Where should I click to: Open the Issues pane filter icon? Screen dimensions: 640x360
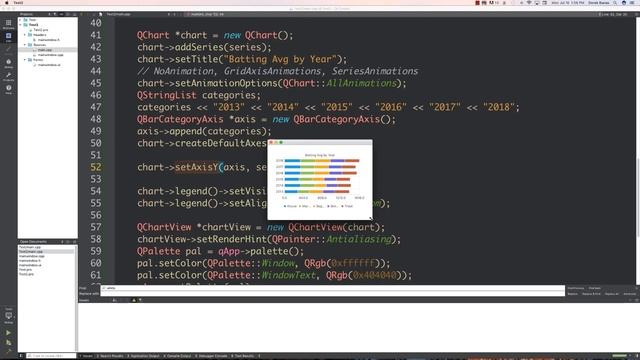click(140, 300)
